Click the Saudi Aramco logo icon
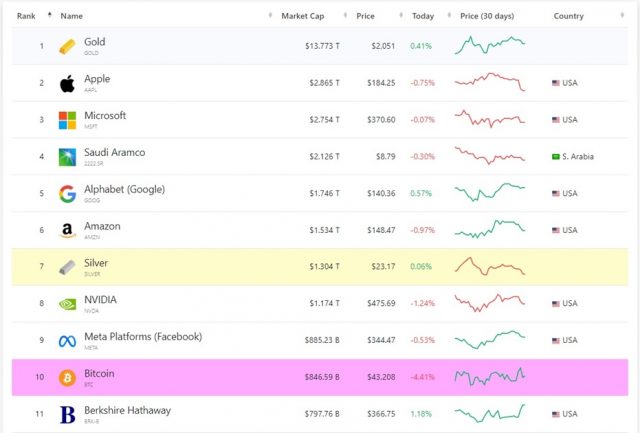 coord(67,157)
